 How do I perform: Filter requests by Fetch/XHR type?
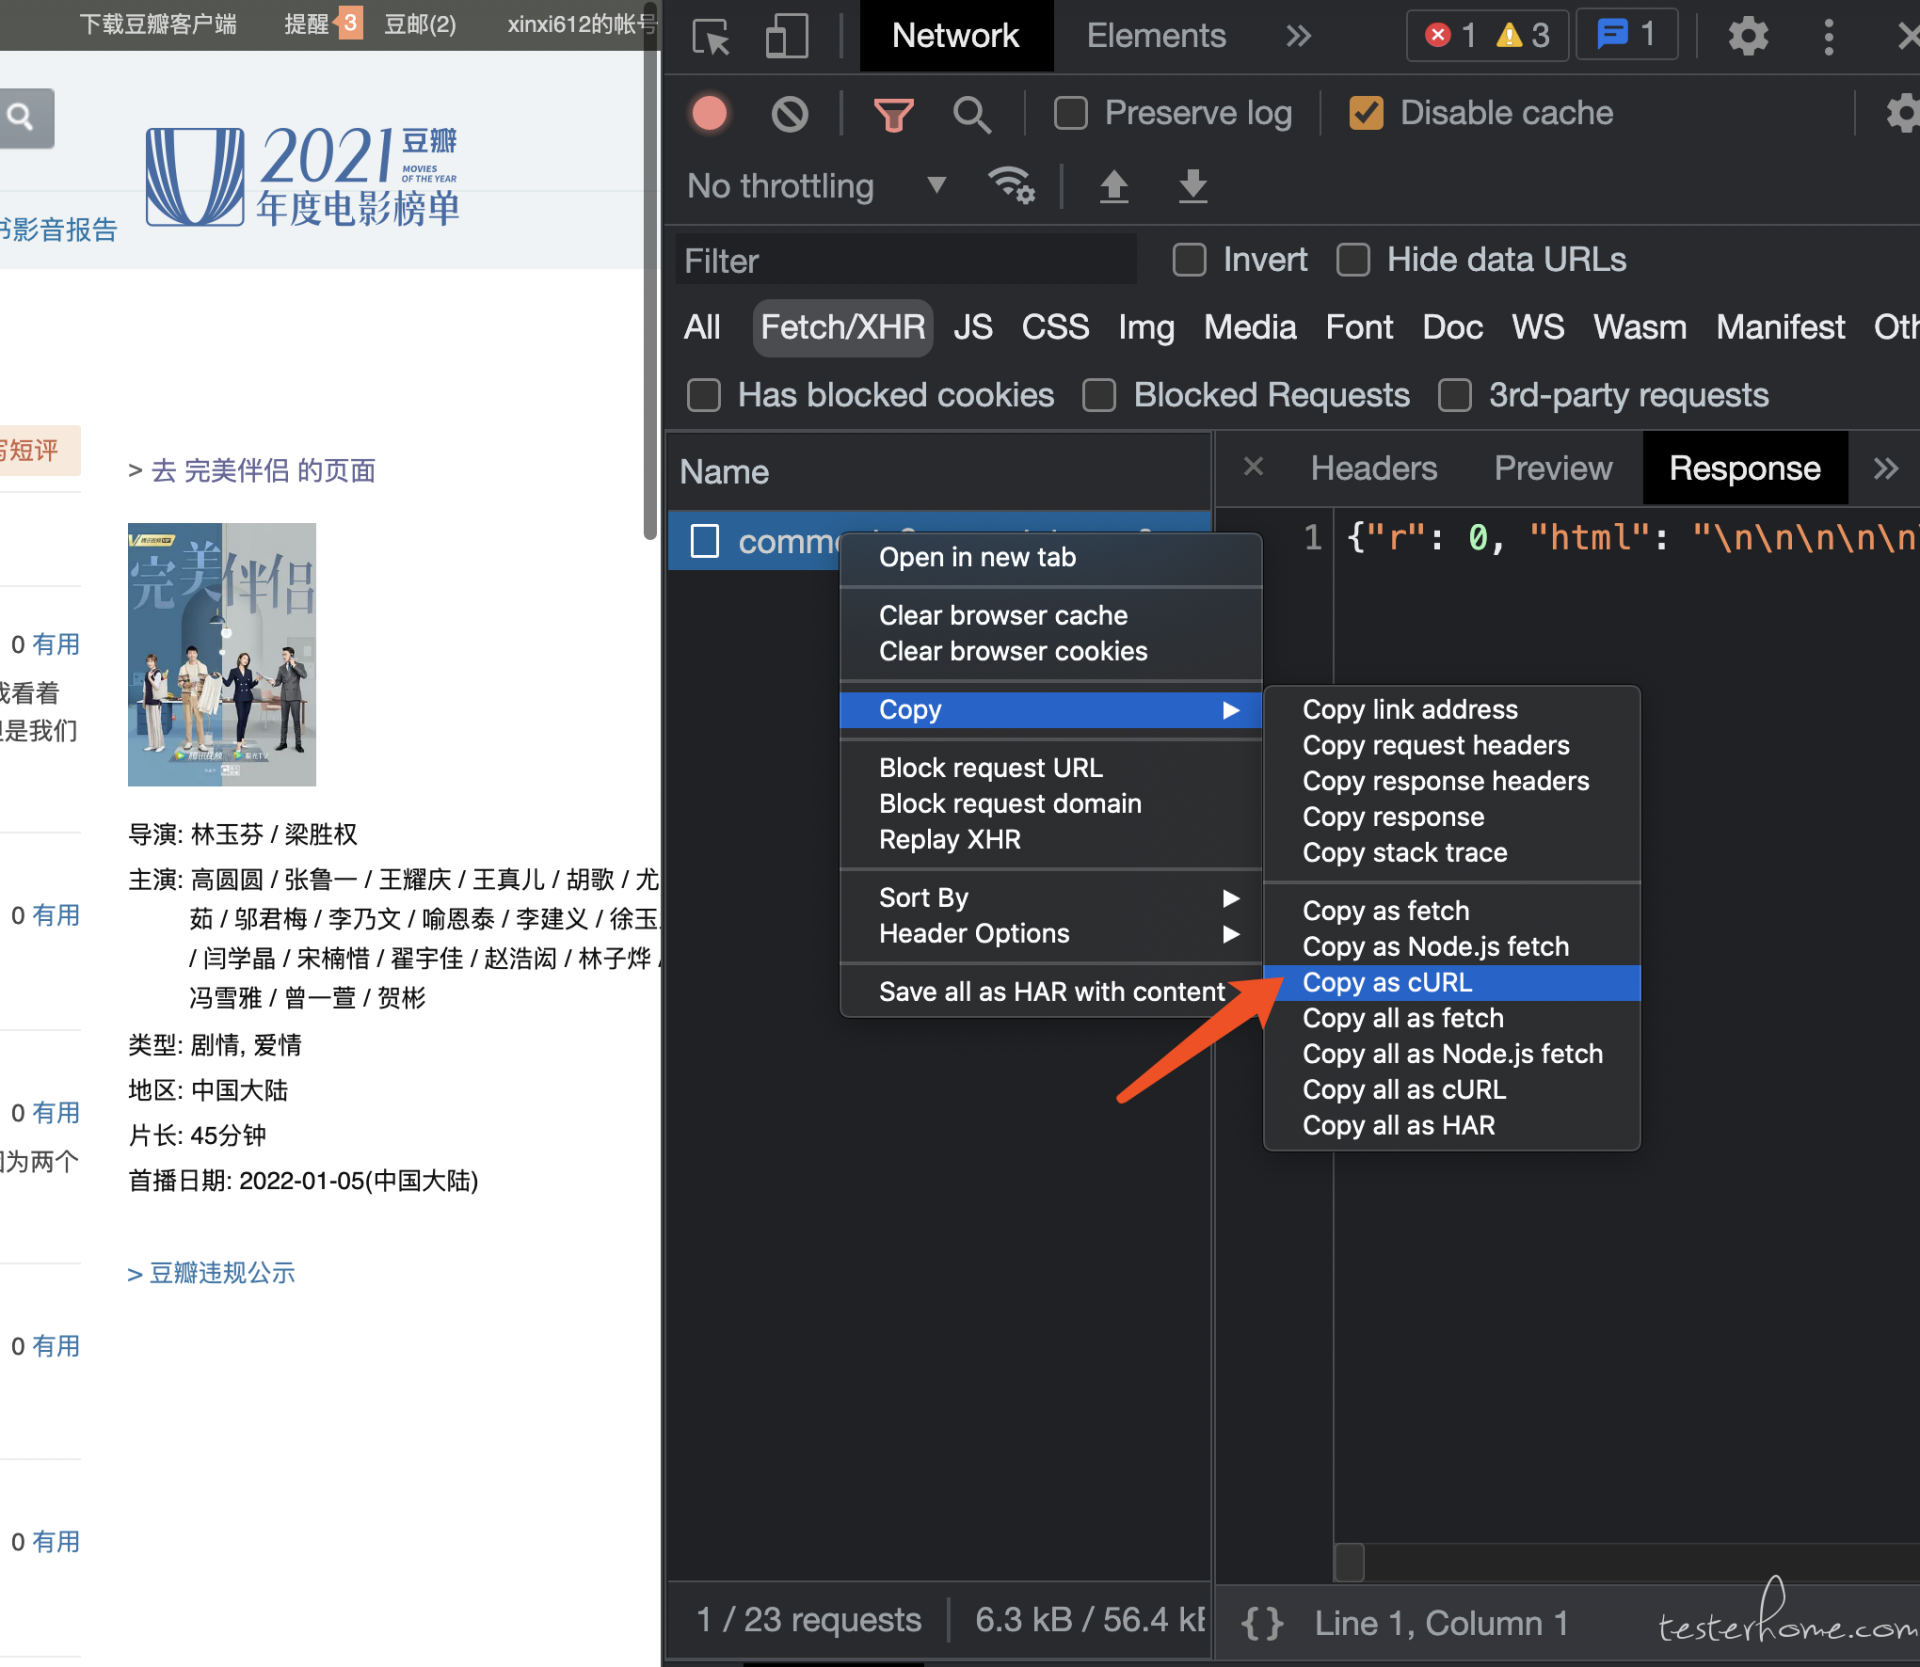843,327
